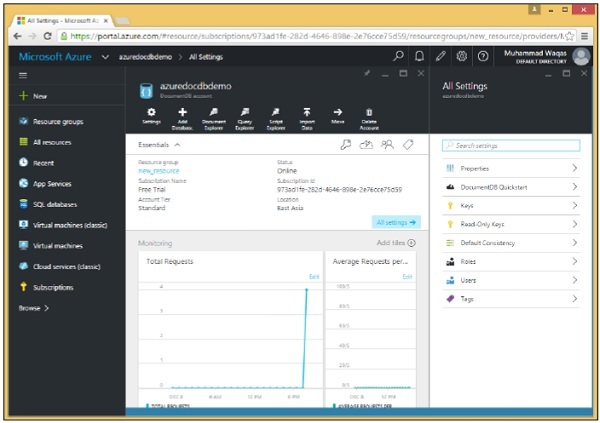
Task: Open Users settings row
Action: coord(511,280)
